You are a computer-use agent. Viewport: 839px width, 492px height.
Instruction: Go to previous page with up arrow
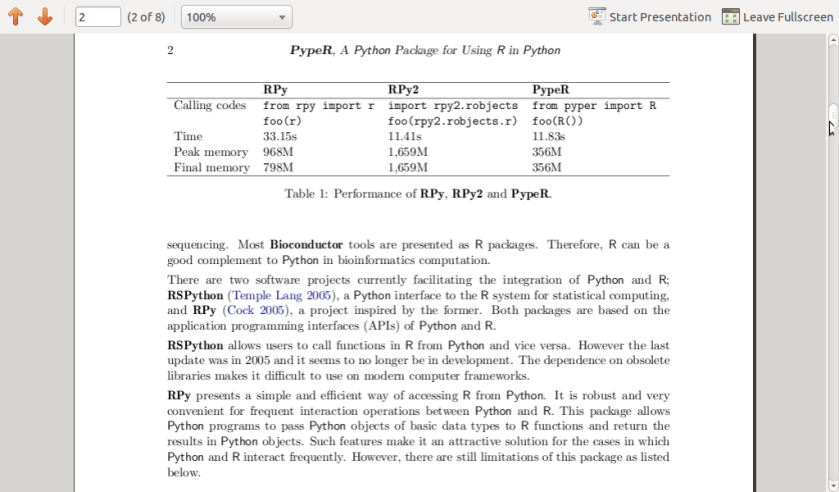coord(15,17)
